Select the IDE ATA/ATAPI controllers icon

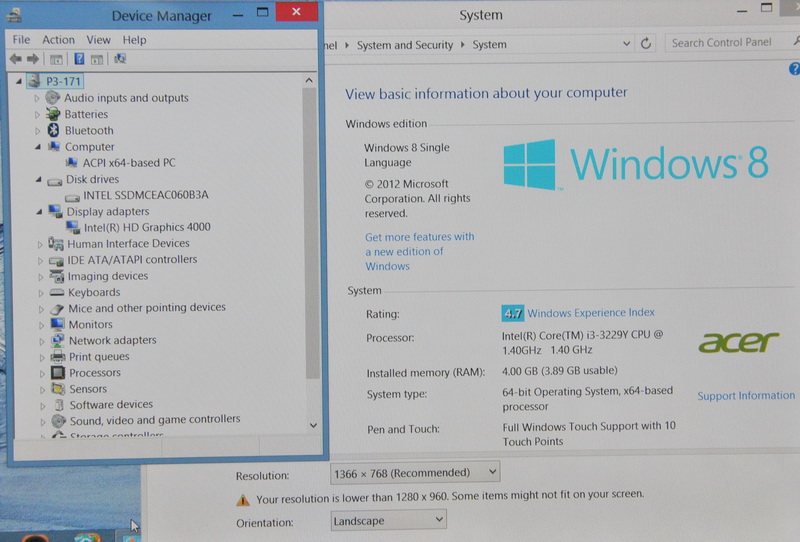click(56, 260)
